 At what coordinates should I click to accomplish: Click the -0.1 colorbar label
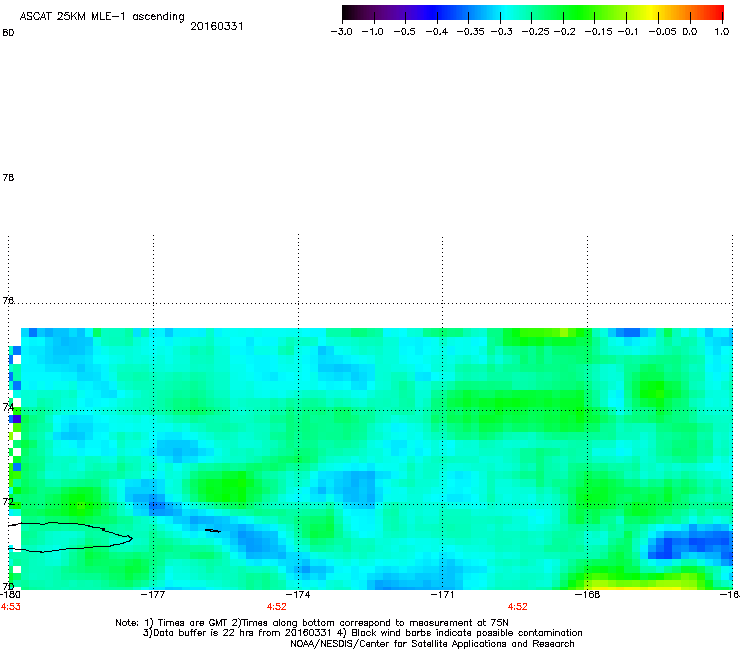[x=628, y=32]
